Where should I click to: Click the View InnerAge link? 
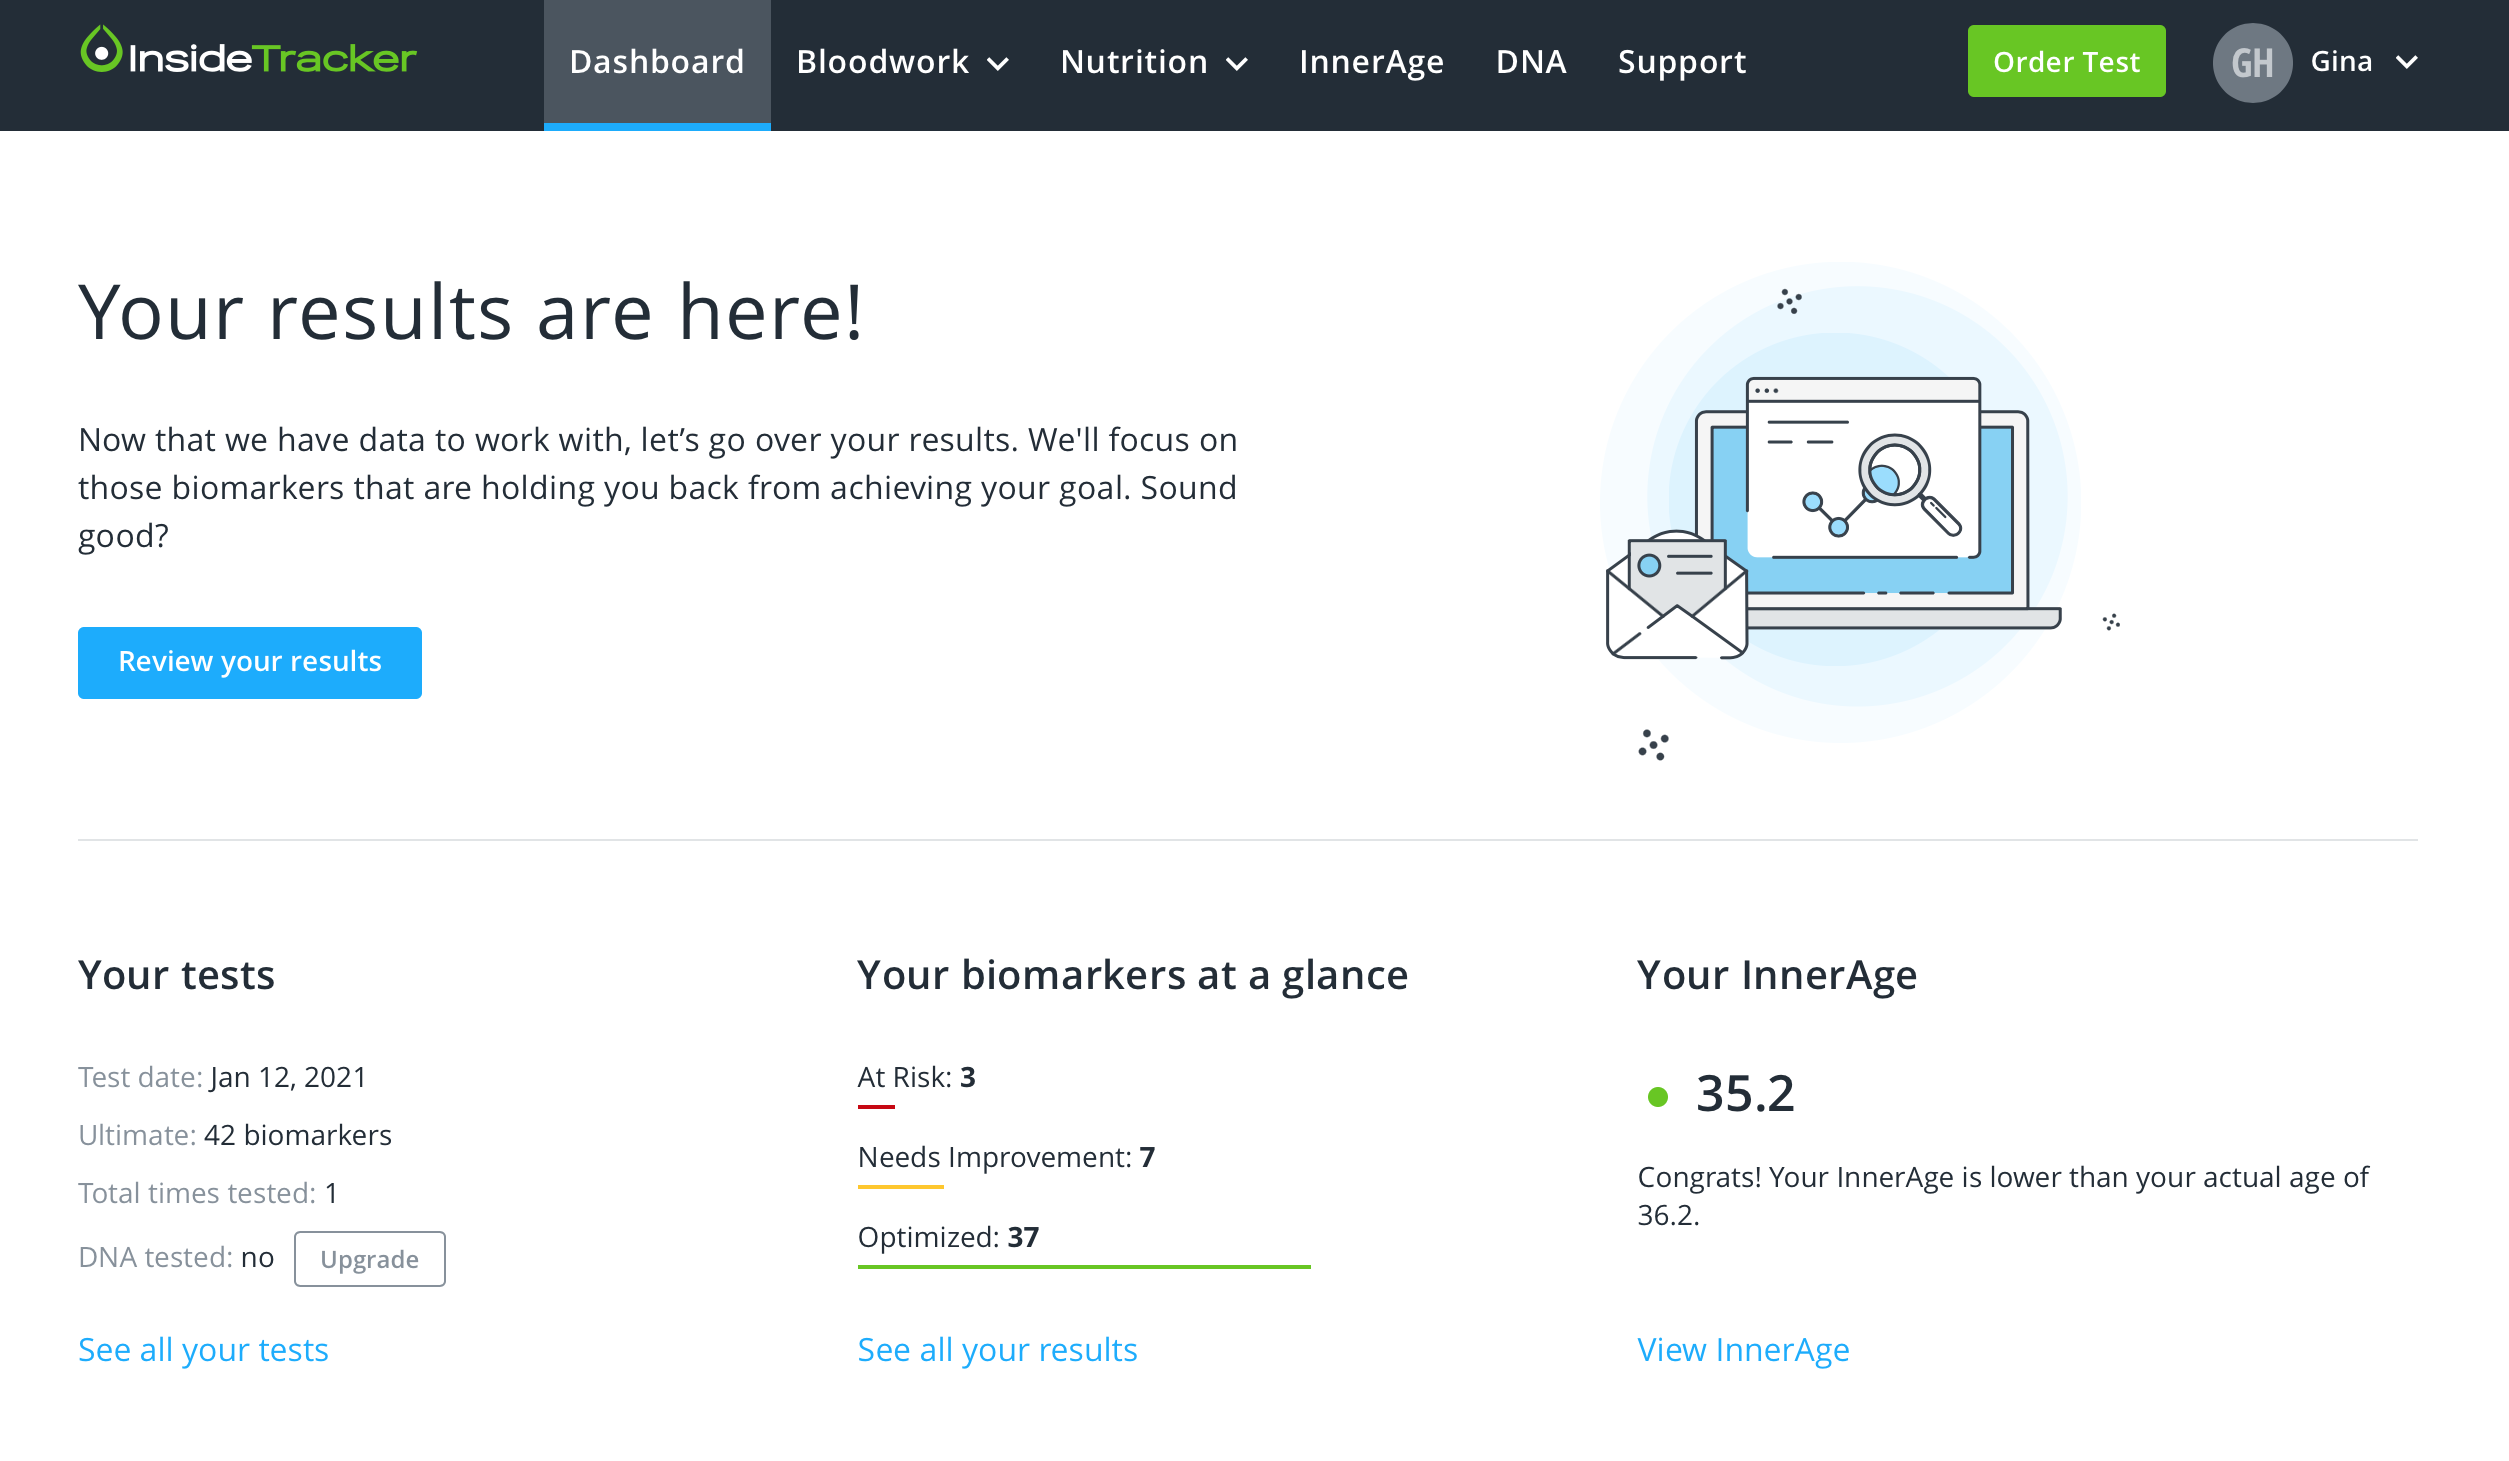point(1743,1349)
